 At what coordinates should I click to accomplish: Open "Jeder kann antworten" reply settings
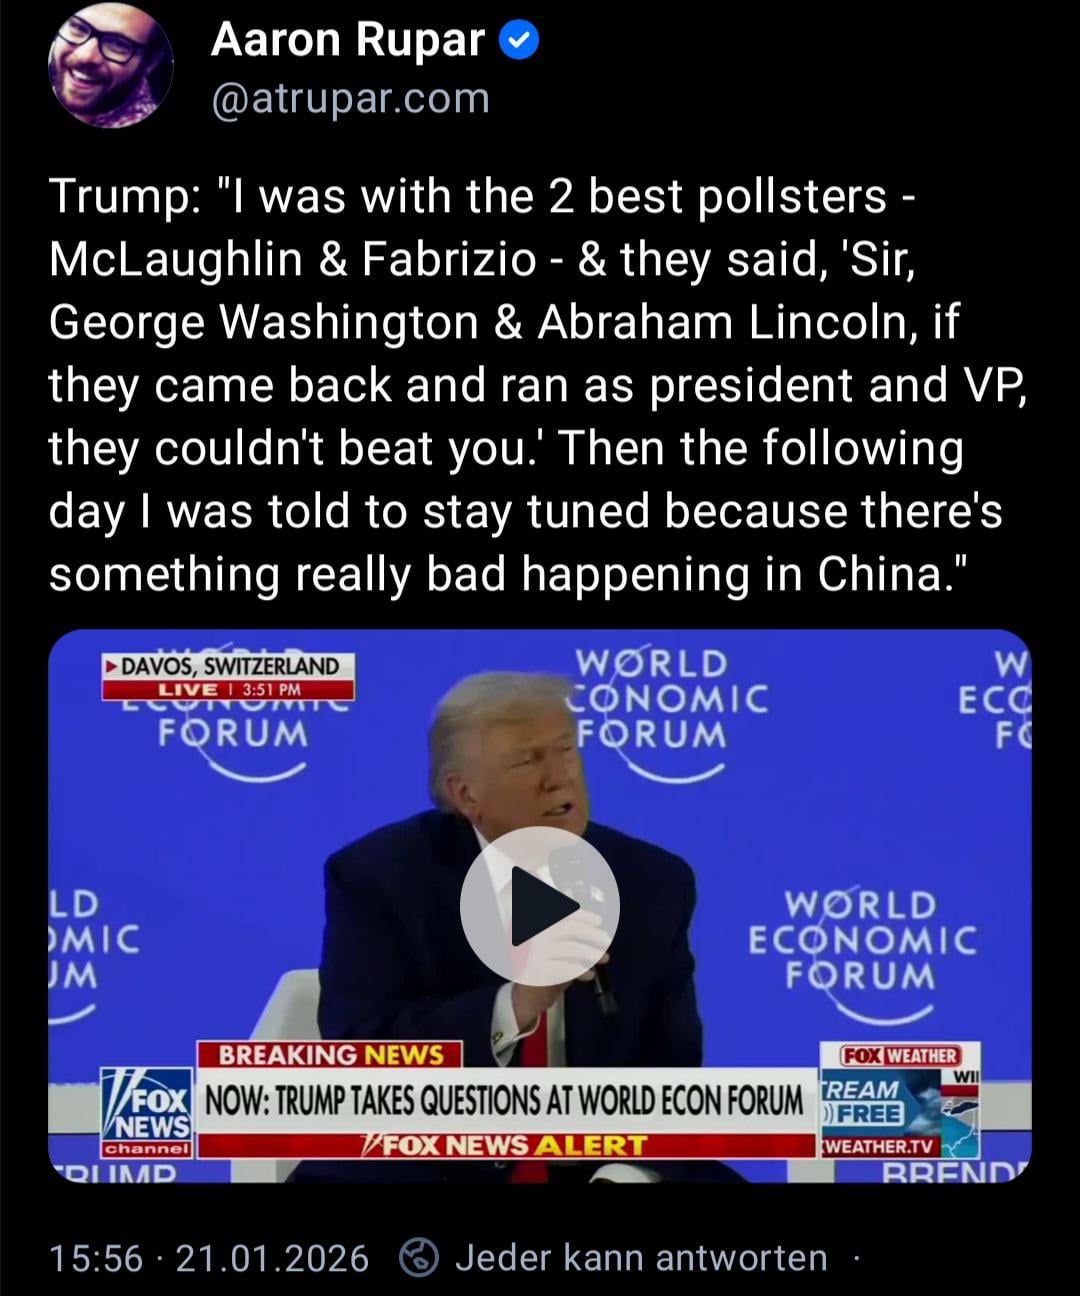pyautogui.click(x=641, y=1258)
